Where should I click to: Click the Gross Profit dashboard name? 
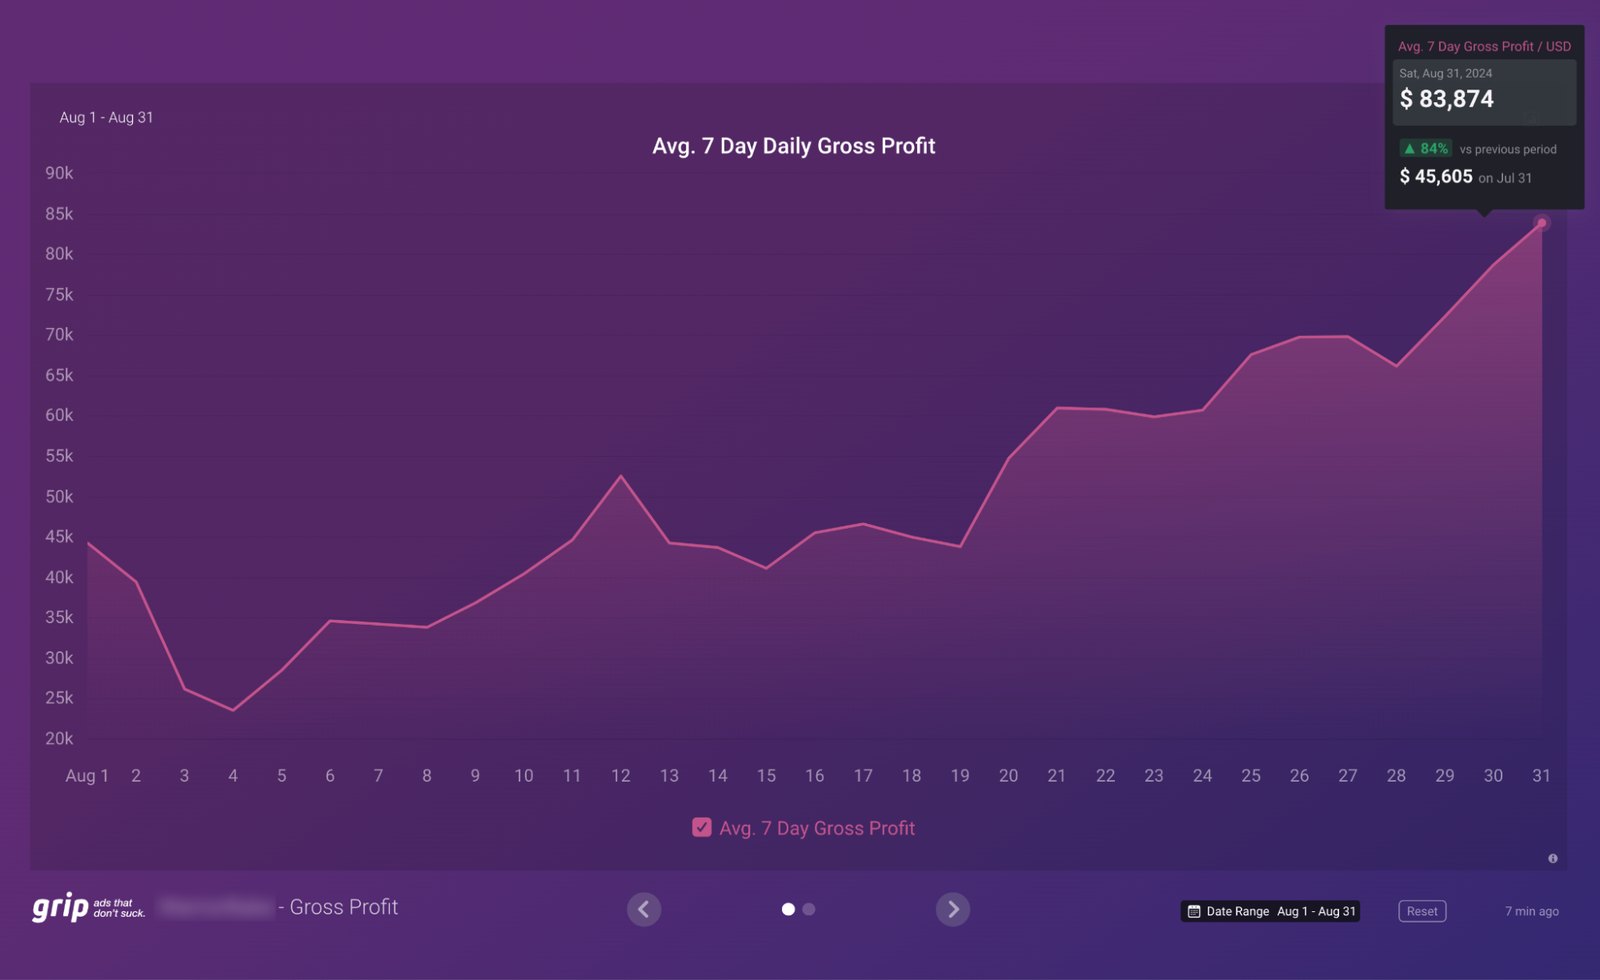[x=344, y=907]
